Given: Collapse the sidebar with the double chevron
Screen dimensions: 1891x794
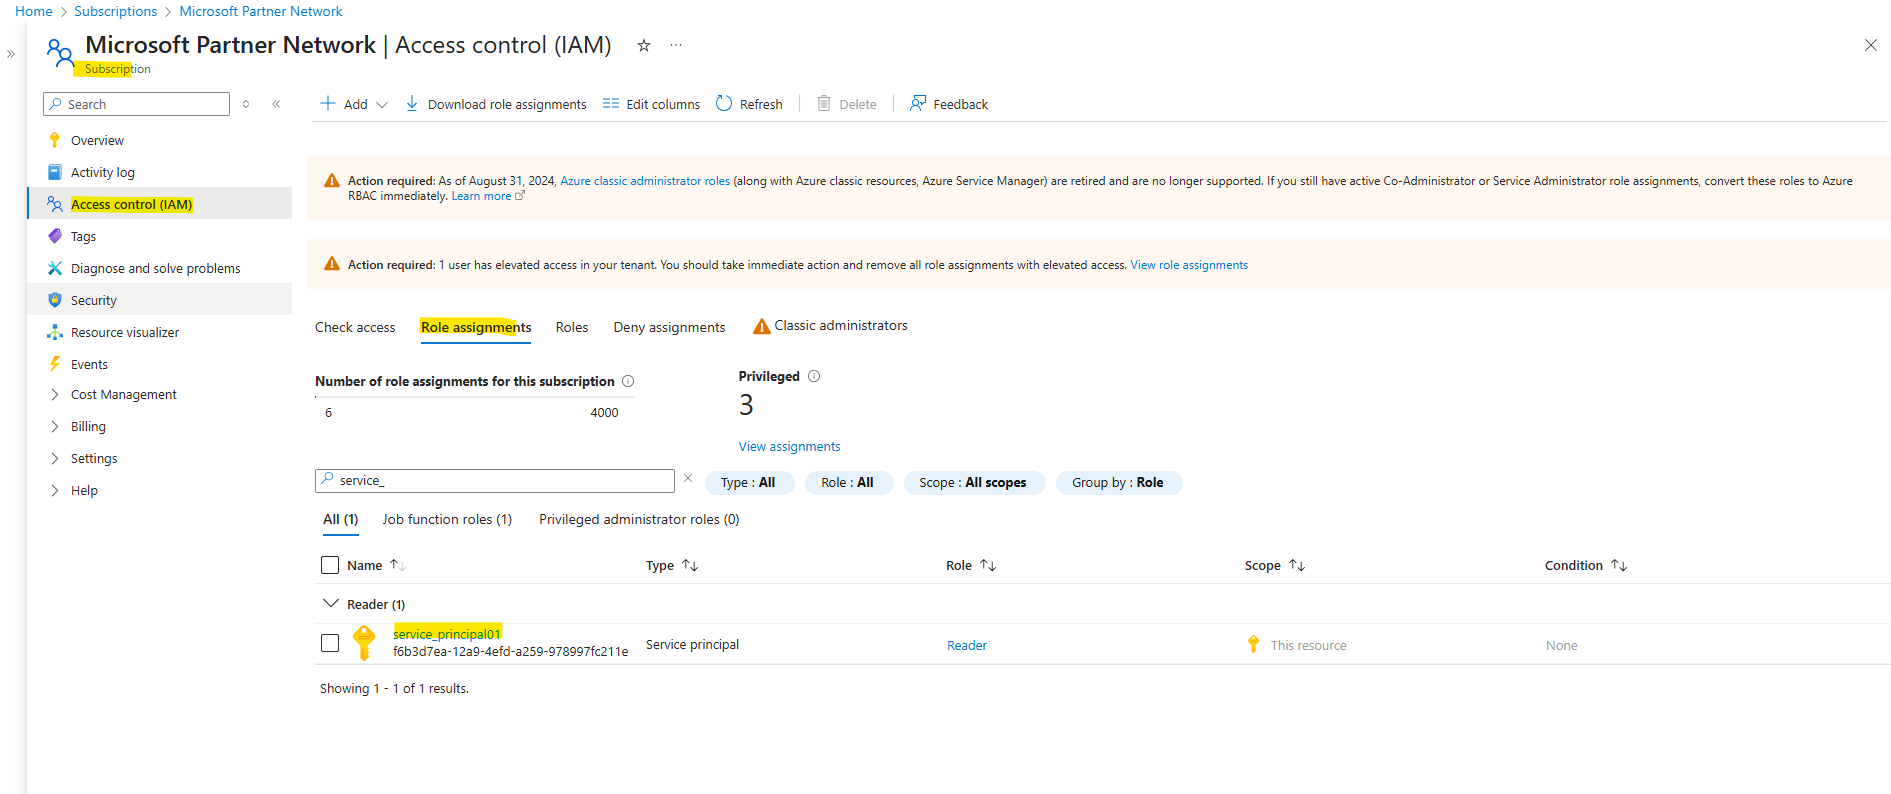Looking at the screenshot, I should 276,104.
